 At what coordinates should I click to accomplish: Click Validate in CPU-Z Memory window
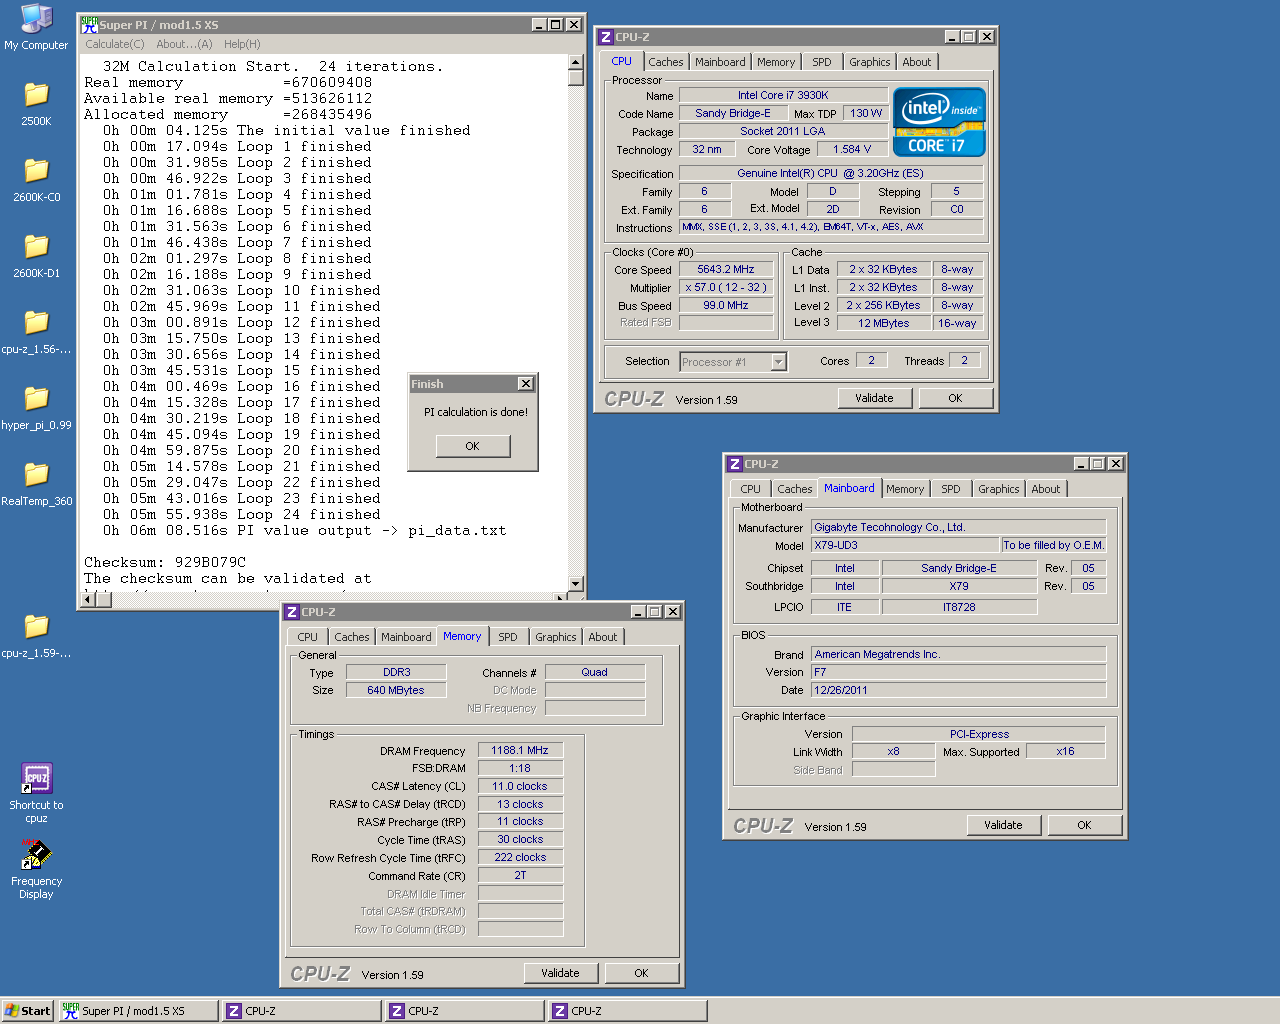561,973
